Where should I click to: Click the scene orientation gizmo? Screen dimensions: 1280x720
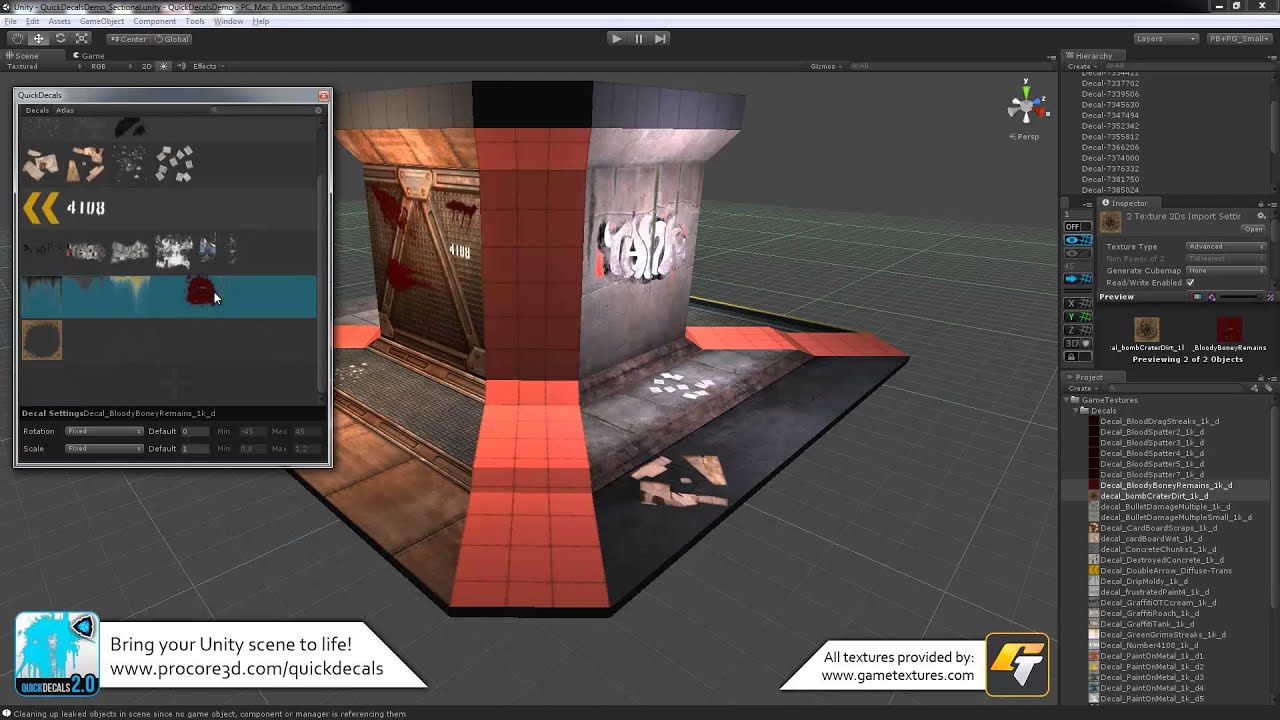(1025, 105)
